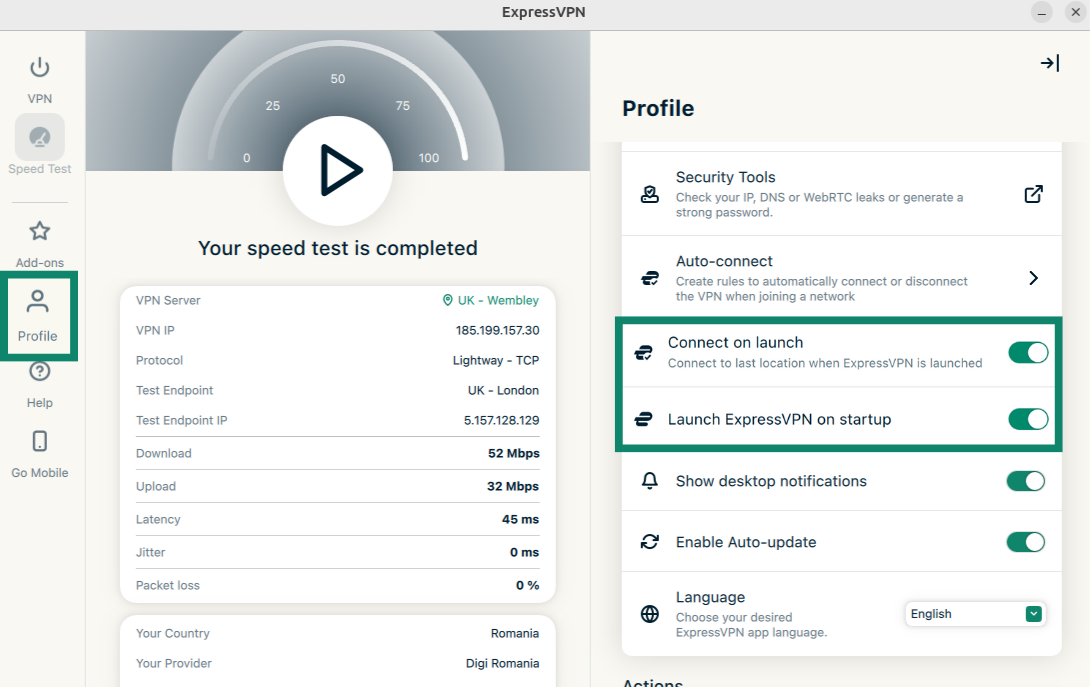Open the VPN power icon in sidebar
1090x687 pixels.
(39, 68)
